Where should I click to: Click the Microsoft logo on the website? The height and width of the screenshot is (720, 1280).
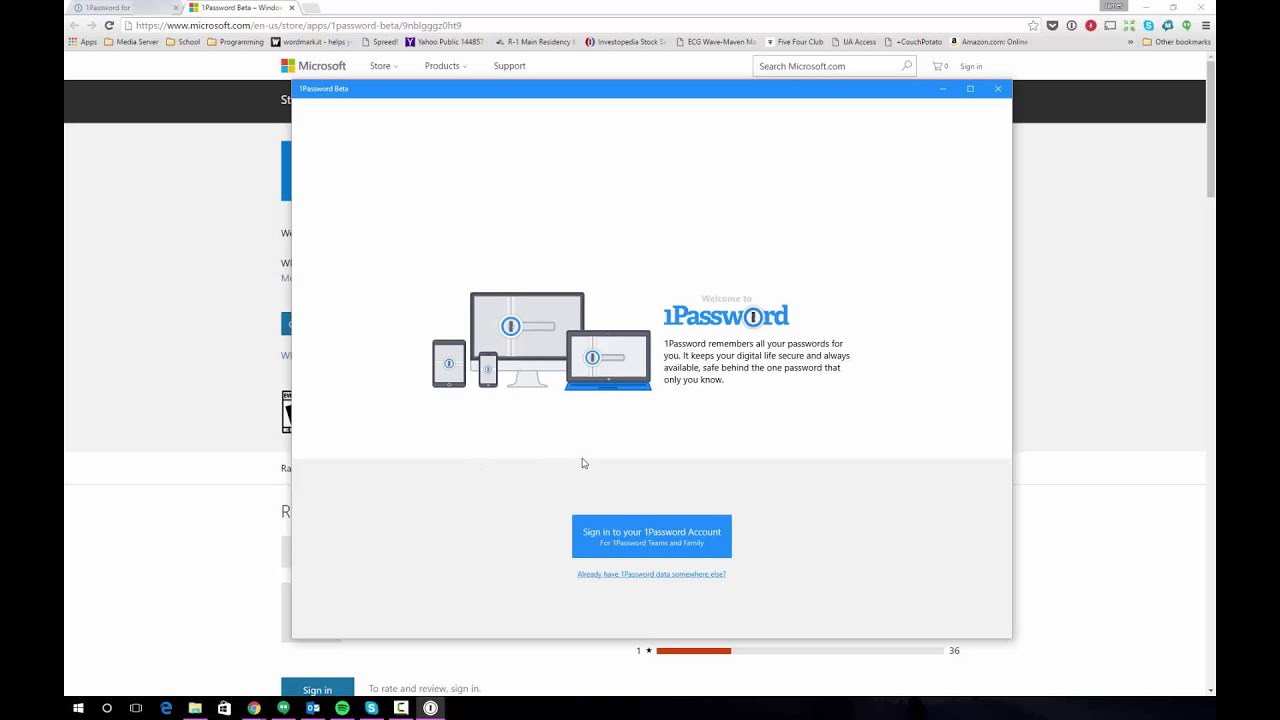pos(313,66)
